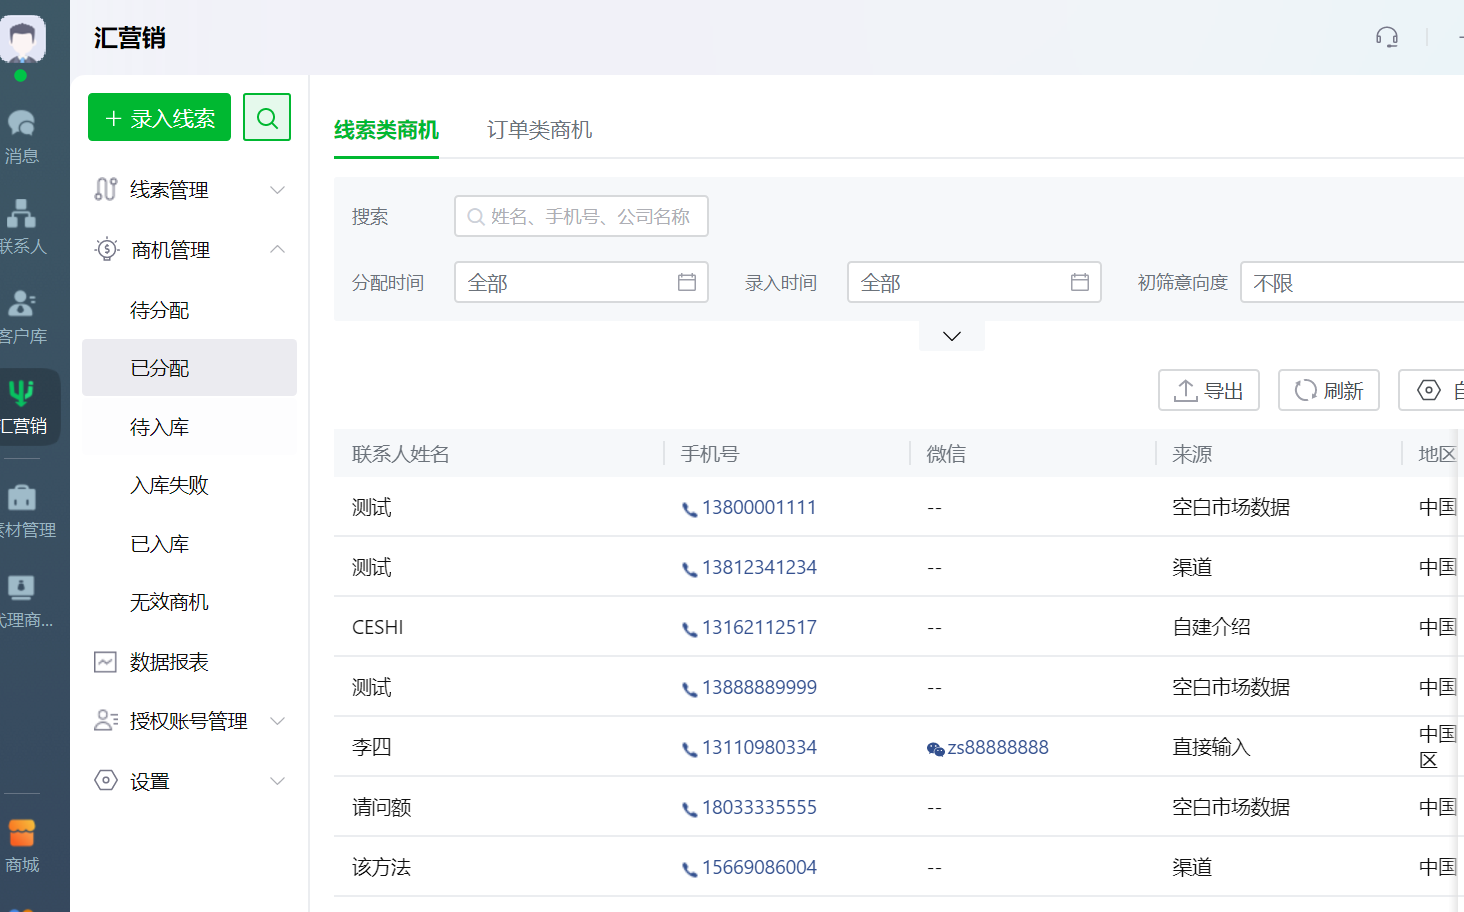Select 待分配 in the left menu
The height and width of the screenshot is (912, 1464).
point(160,310)
